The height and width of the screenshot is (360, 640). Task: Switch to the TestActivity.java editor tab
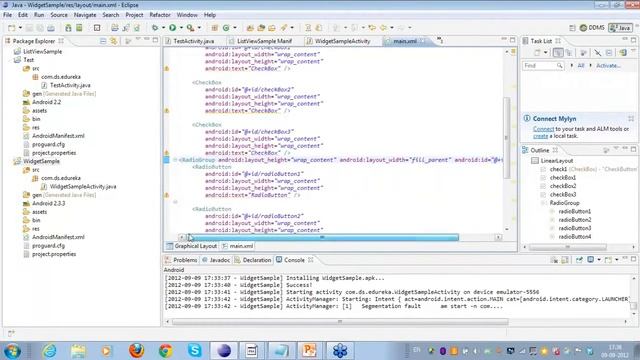193,41
